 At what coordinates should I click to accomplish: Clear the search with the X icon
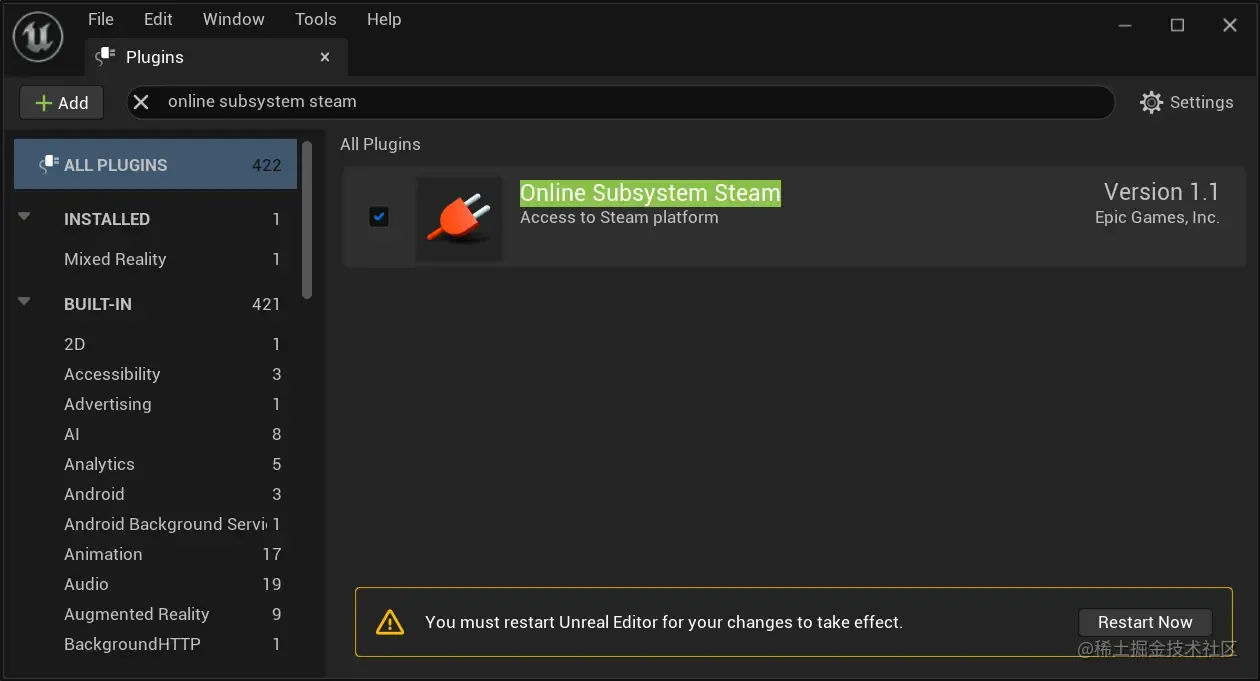click(141, 102)
